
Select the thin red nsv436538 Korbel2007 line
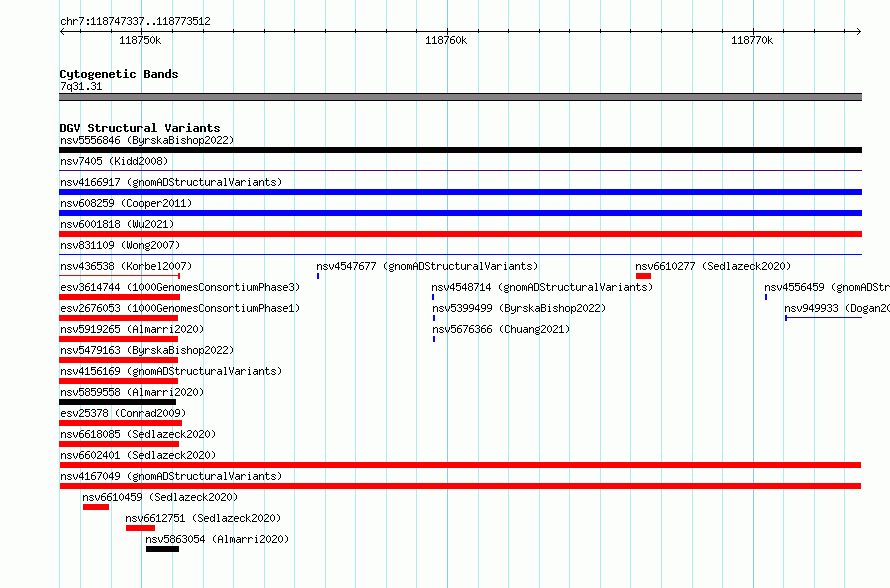pos(120,276)
